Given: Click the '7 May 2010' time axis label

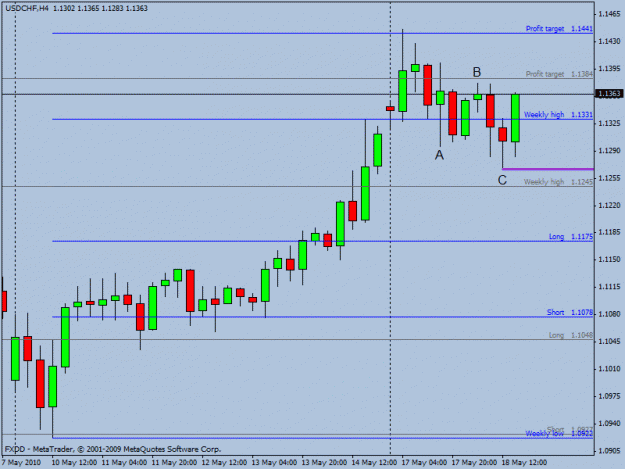Looking at the screenshot, I should [21, 462].
